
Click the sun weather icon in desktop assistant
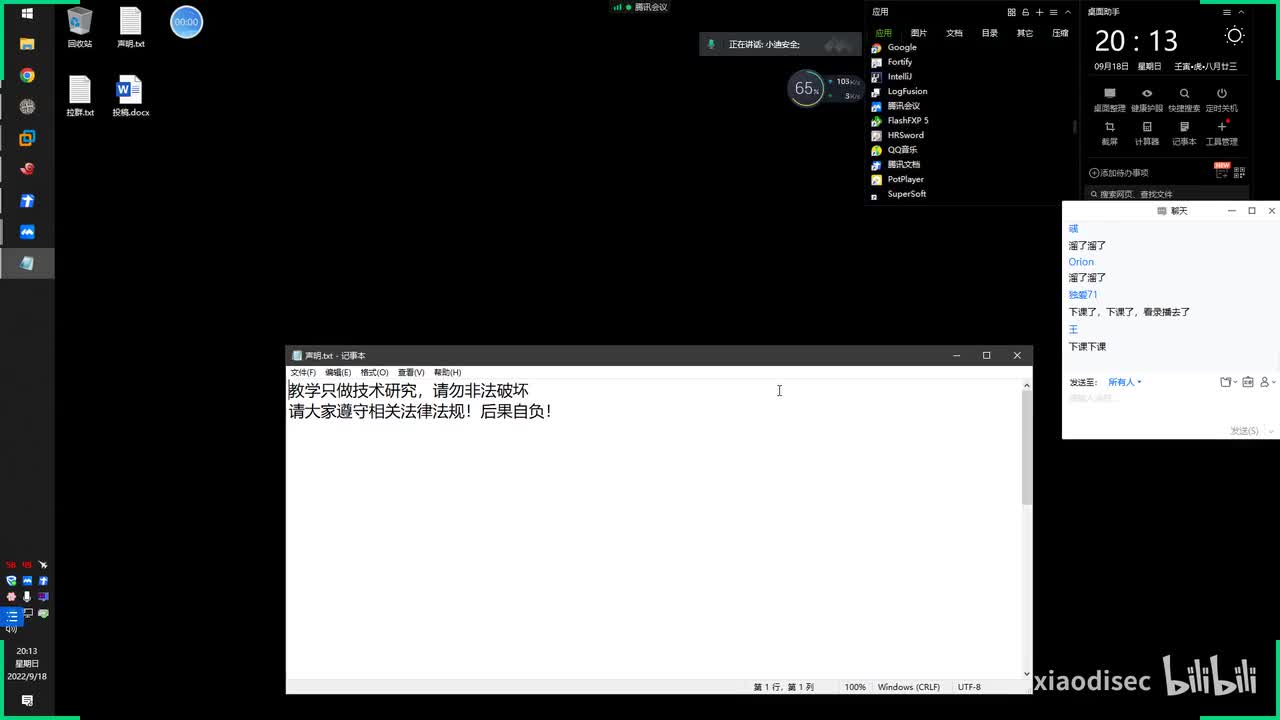1234,36
